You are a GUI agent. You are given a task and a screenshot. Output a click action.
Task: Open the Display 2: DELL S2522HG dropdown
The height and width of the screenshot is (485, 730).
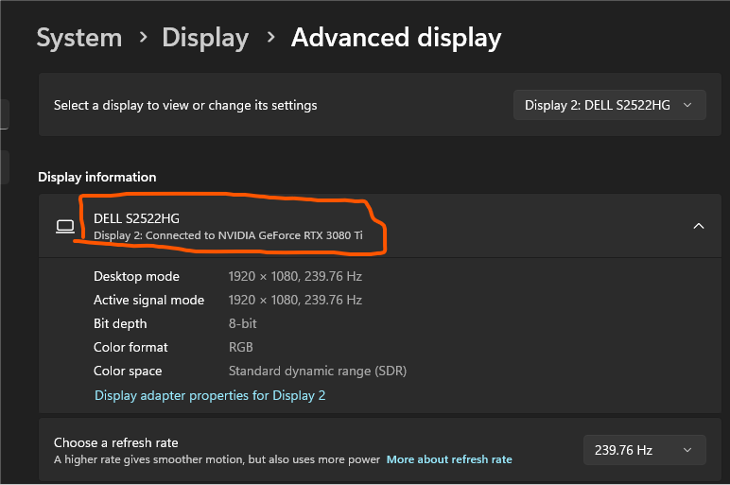(x=609, y=105)
